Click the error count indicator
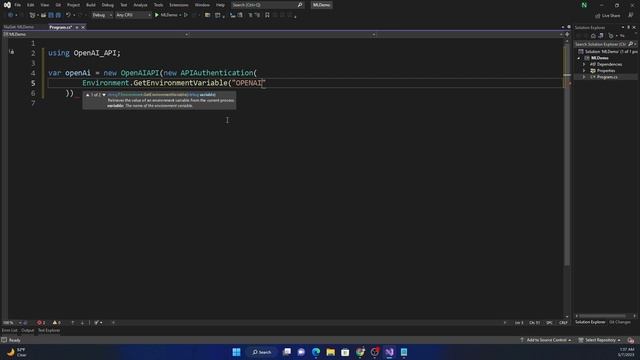 click(41, 322)
